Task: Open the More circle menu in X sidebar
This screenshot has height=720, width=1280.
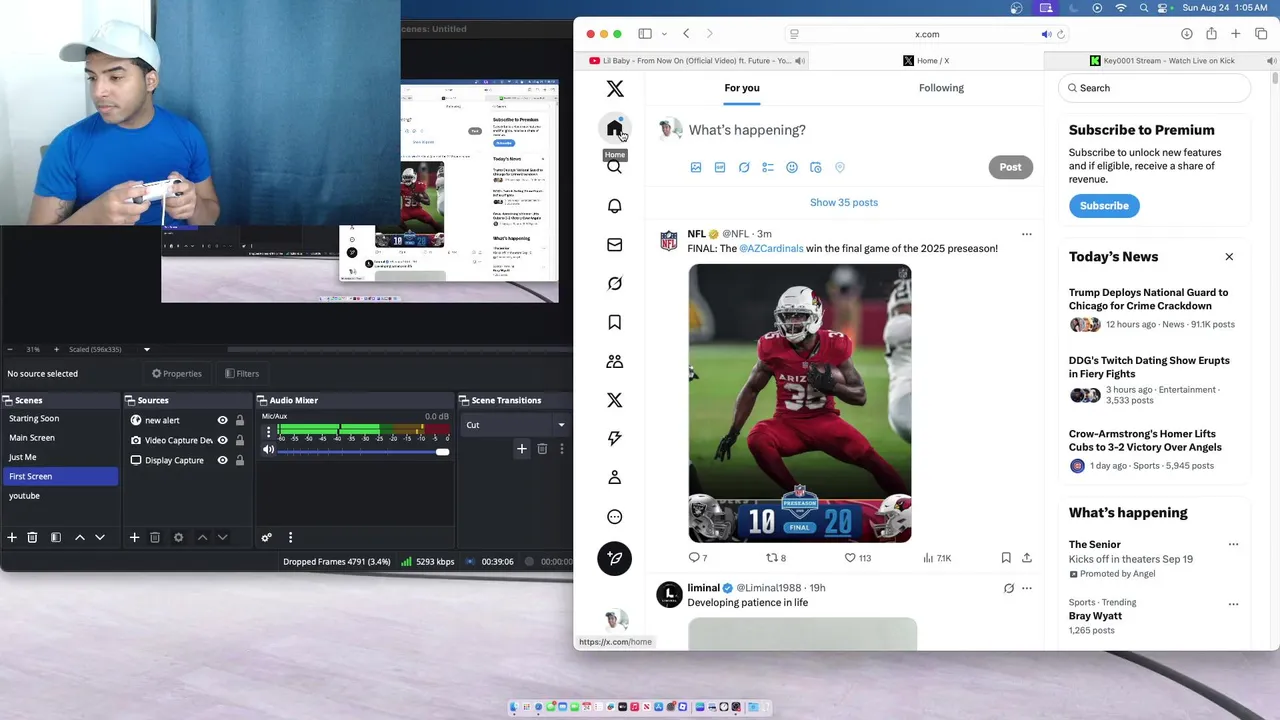Action: pos(614,516)
